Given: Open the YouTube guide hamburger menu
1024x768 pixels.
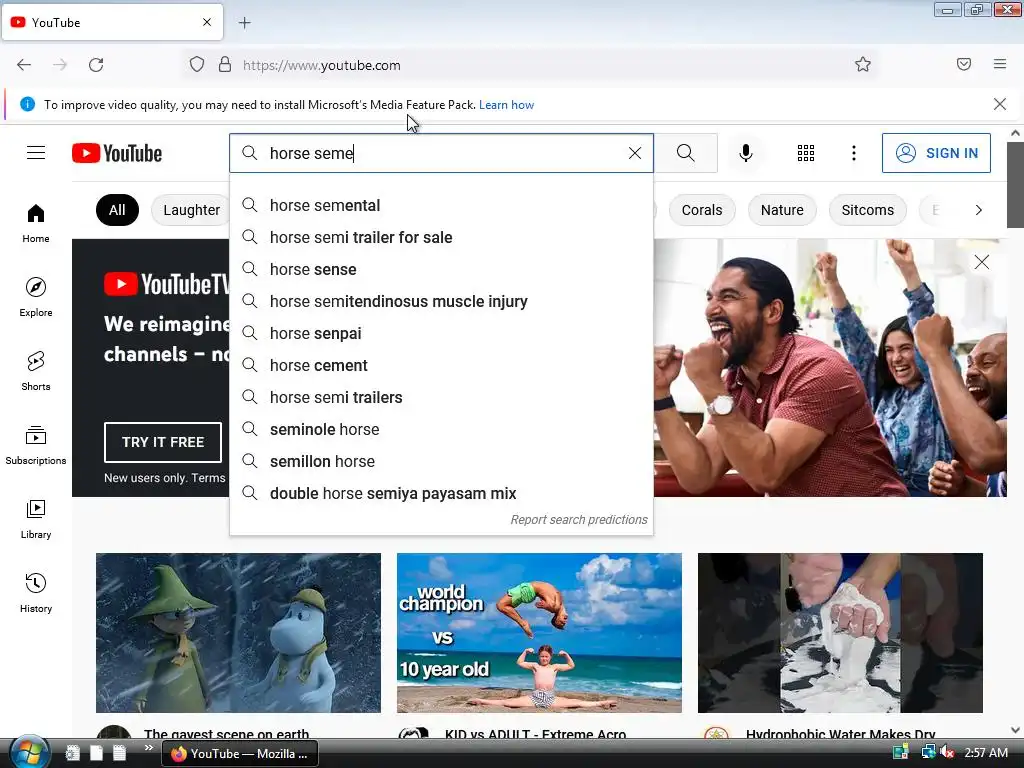Looking at the screenshot, I should [36, 153].
